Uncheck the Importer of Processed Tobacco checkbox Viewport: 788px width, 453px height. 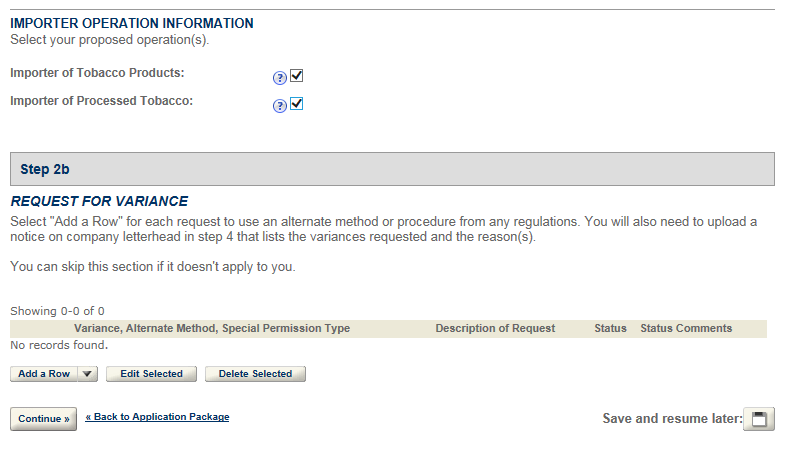(297, 104)
